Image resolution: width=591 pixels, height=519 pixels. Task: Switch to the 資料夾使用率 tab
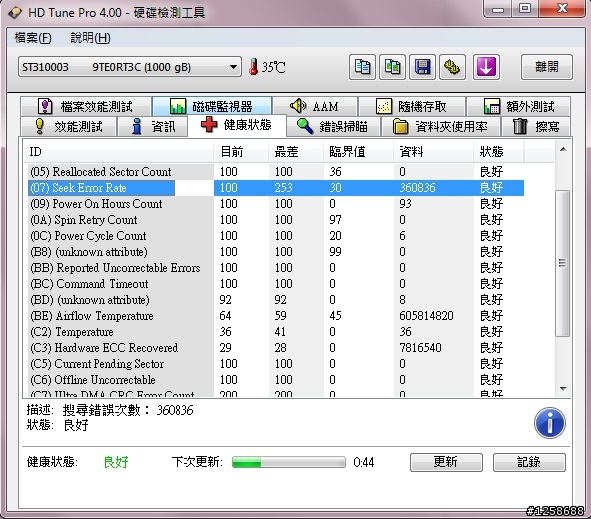[x=441, y=126]
